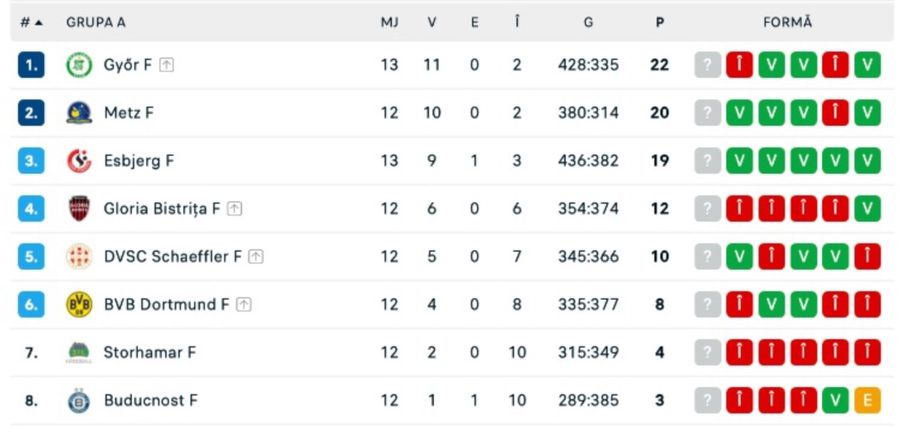Viewport: 900px width, 435px height.
Task: Click the Gloria Bistrița F crest
Action: point(79,209)
